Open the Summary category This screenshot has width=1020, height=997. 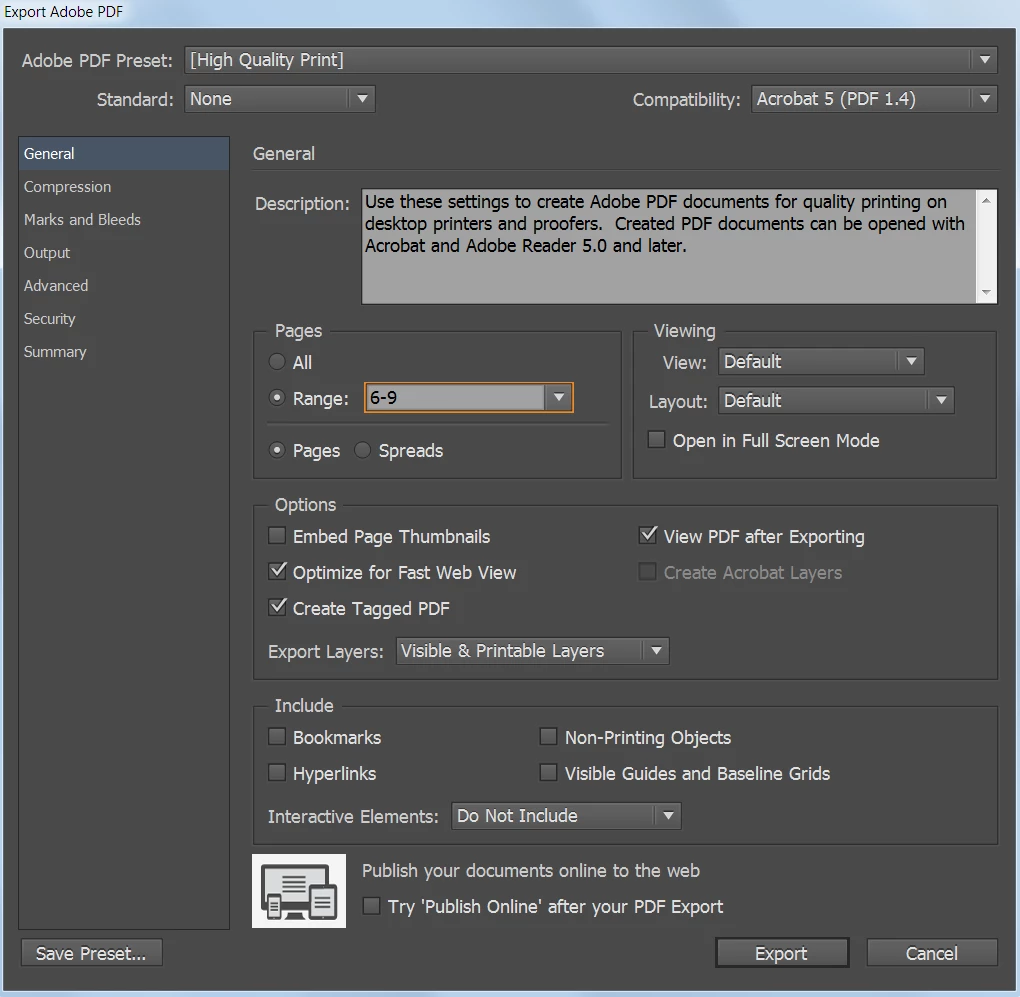pyautogui.click(x=124, y=352)
